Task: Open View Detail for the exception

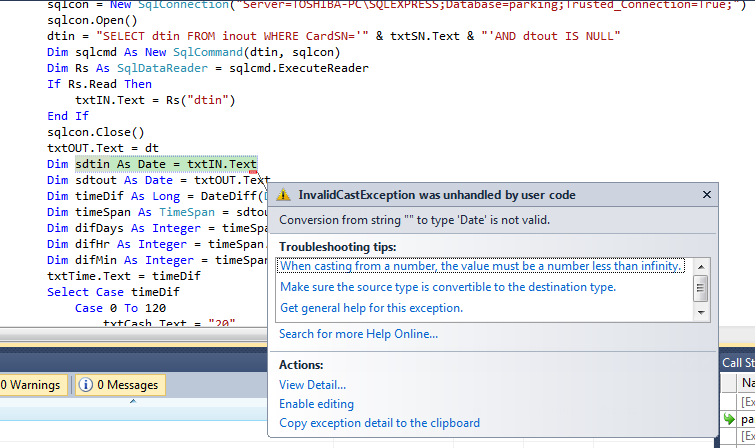Action: point(312,385)
